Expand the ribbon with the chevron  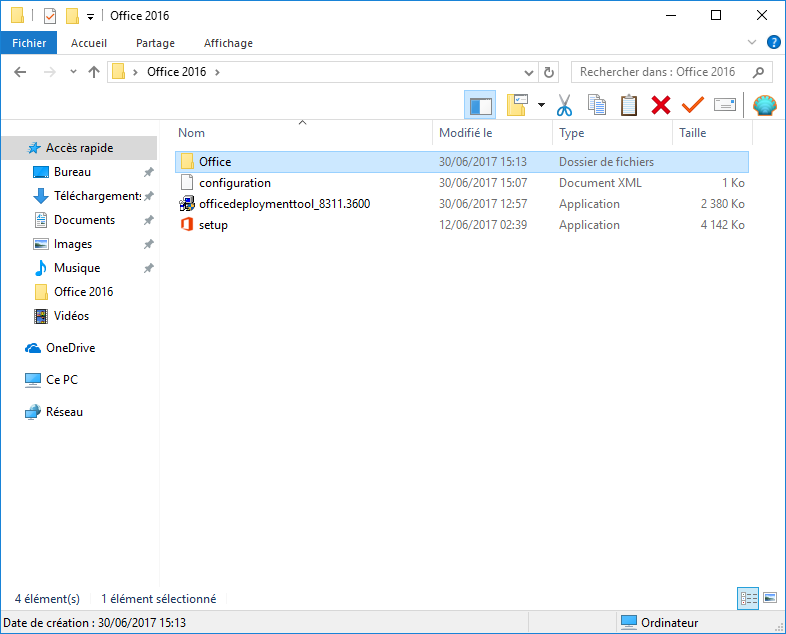752,42
